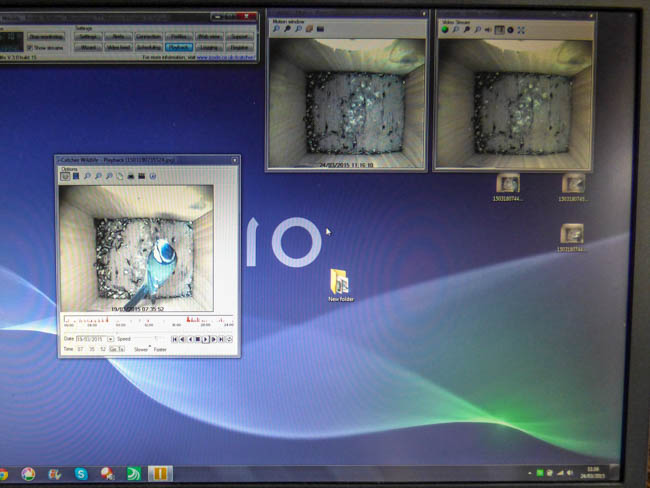Click the Go To button beside the Time fields
This screenshot has width=650, height=488.
(117, 350)
